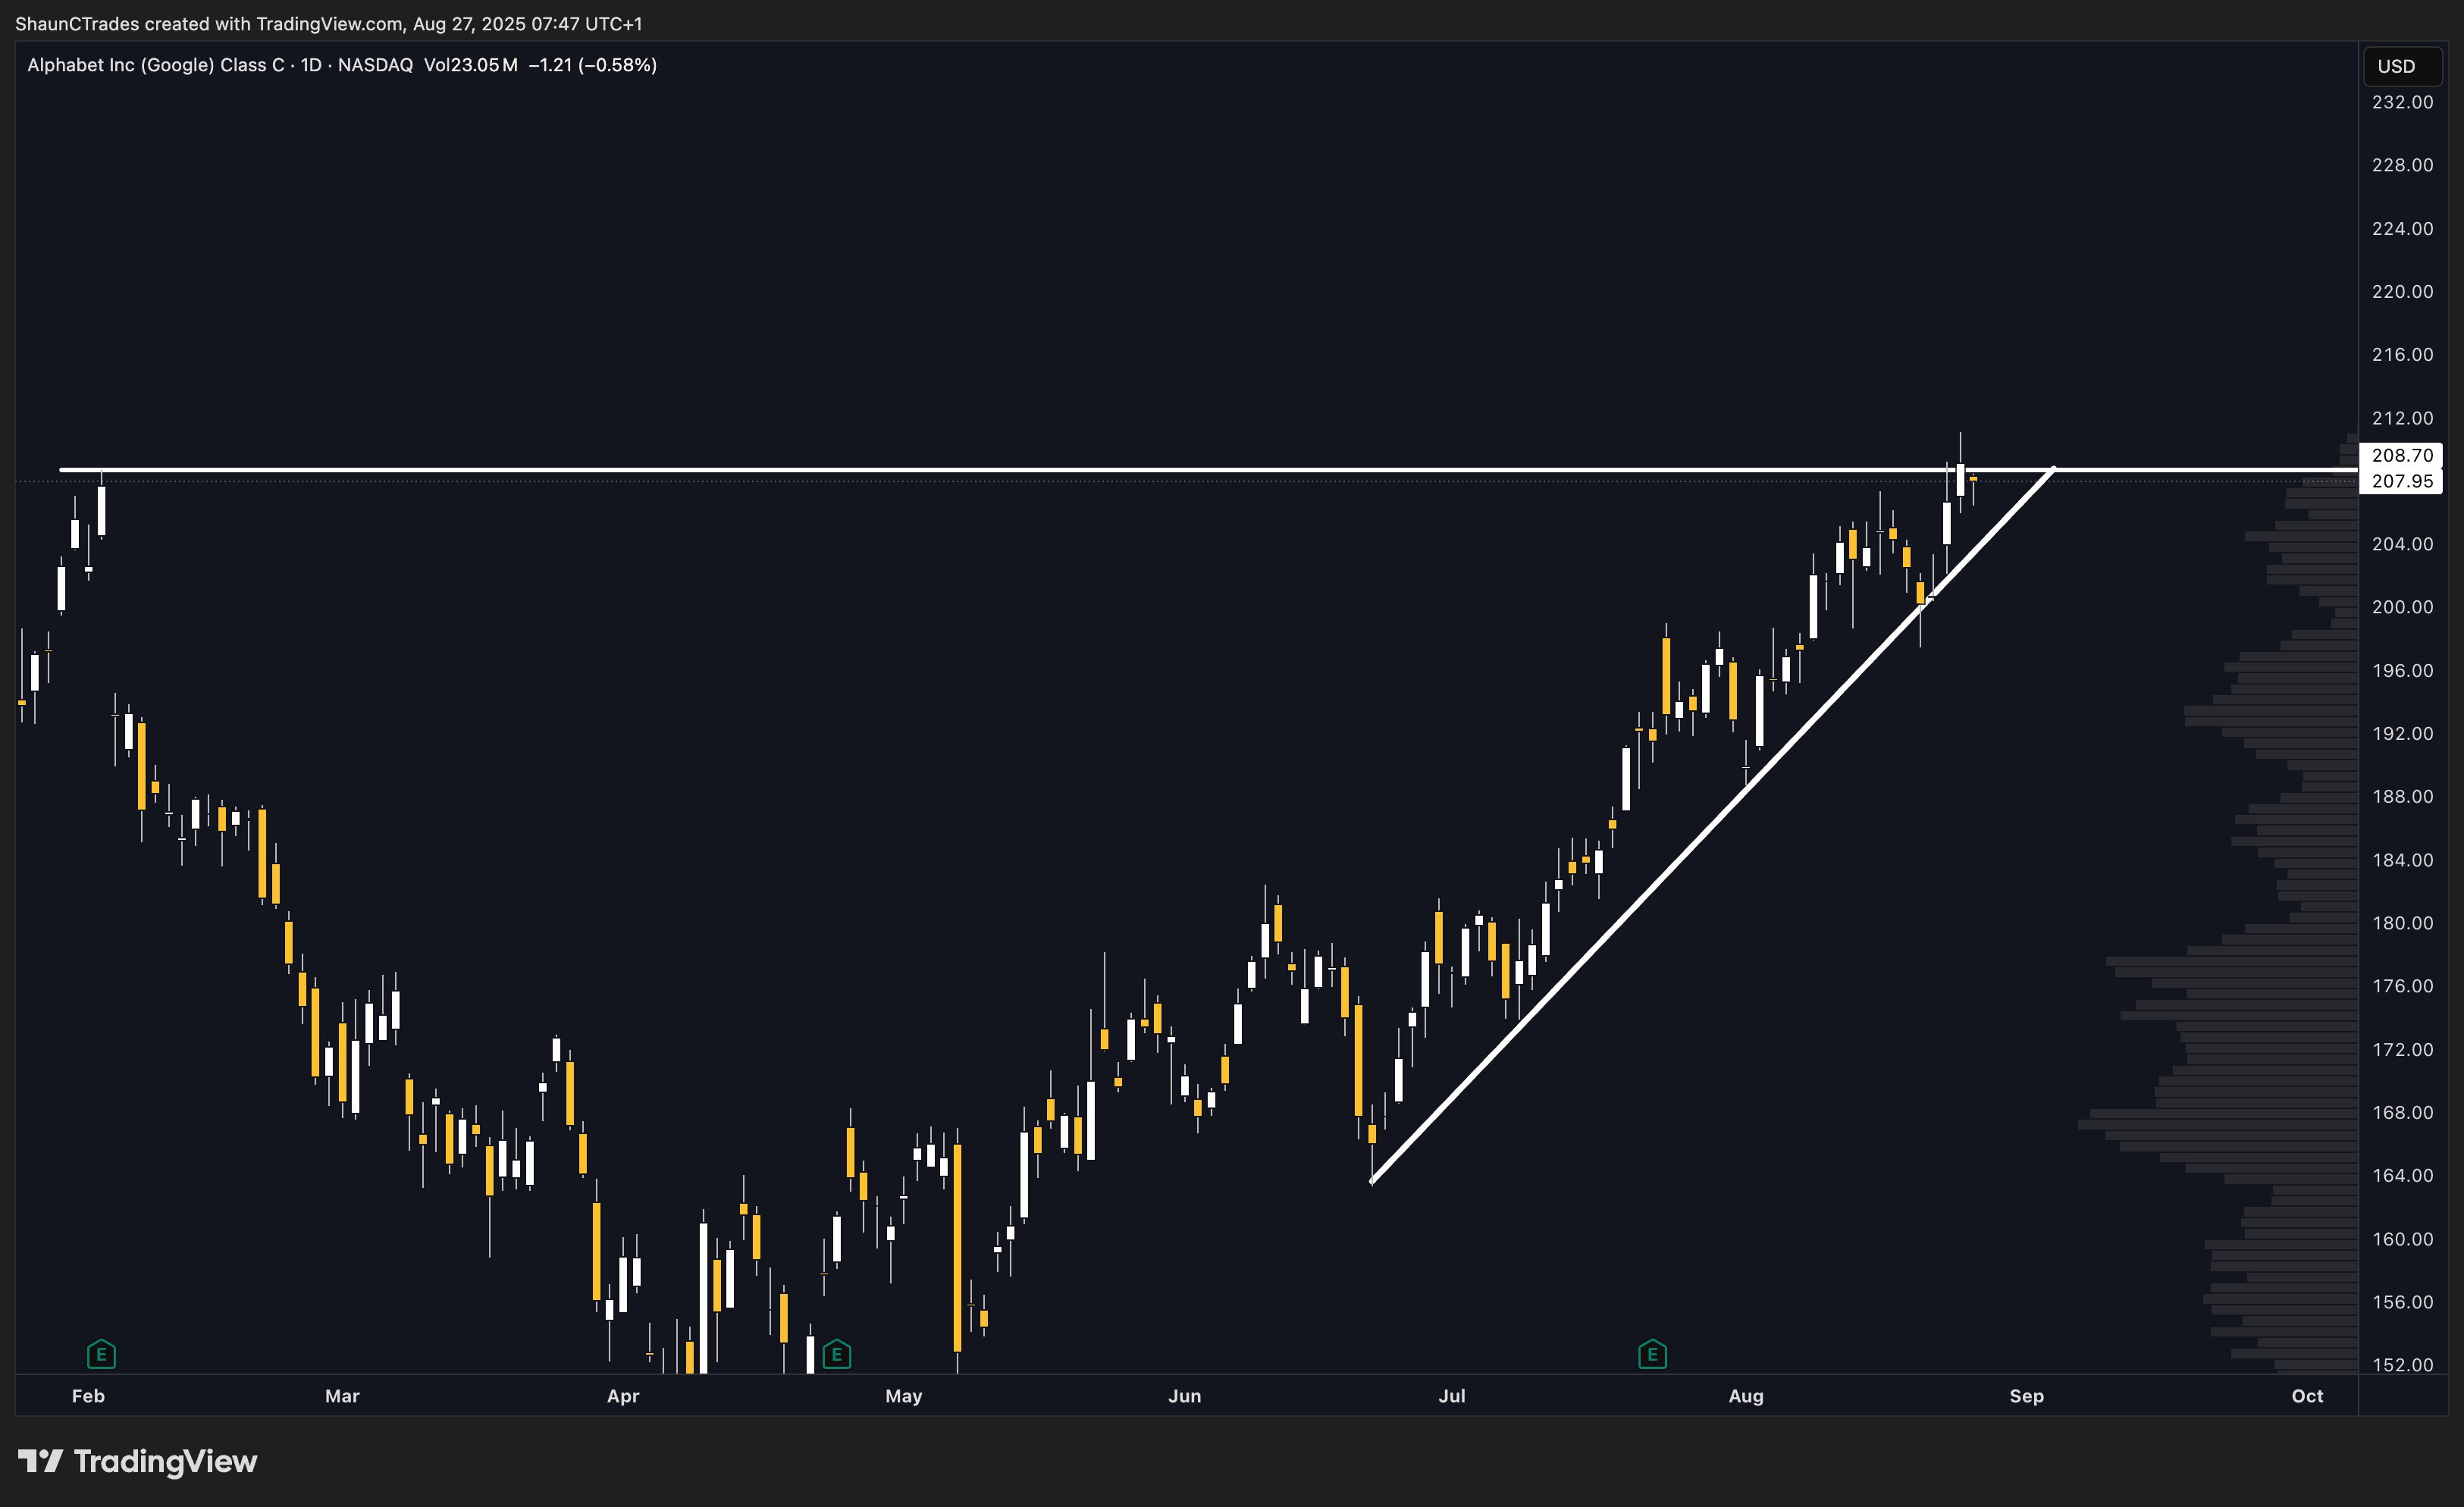The image size is (2464, 1507).
Task: Click the Jun label on time axis
Action: click(1185, 1396)
